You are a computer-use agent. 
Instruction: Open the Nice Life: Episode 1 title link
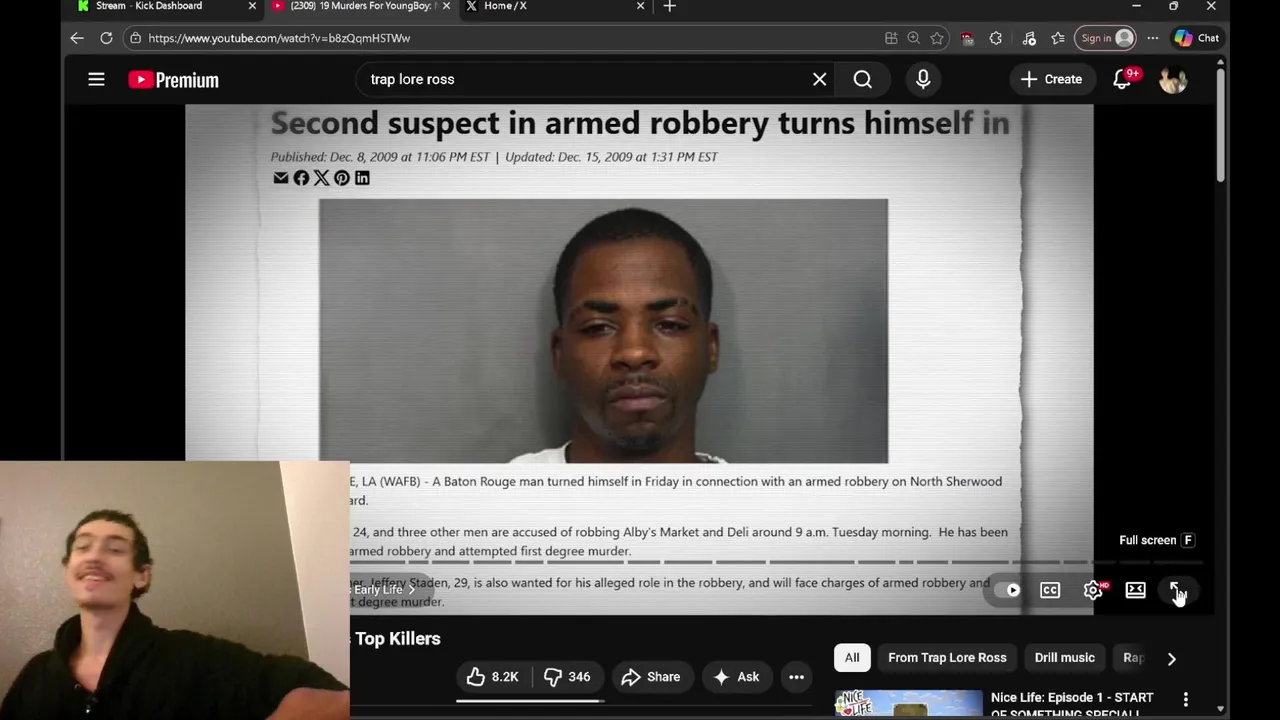(x=1072, y=705)
